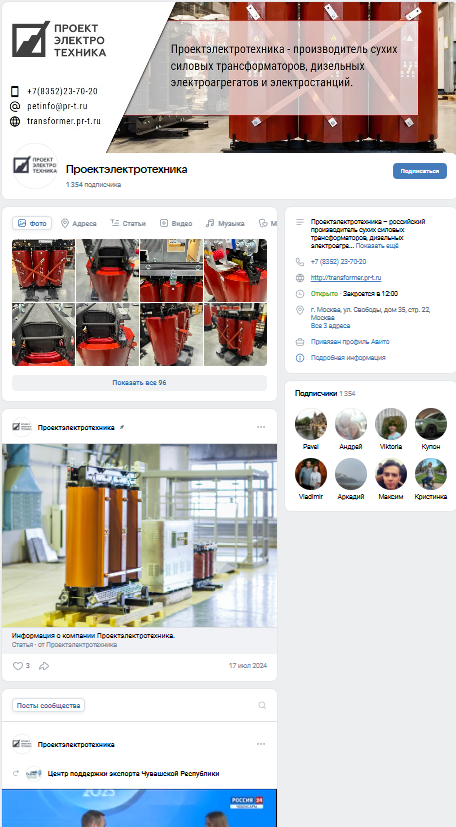Click the clock icon beside Открыто status
456x827 pixels.
[300, 294]
